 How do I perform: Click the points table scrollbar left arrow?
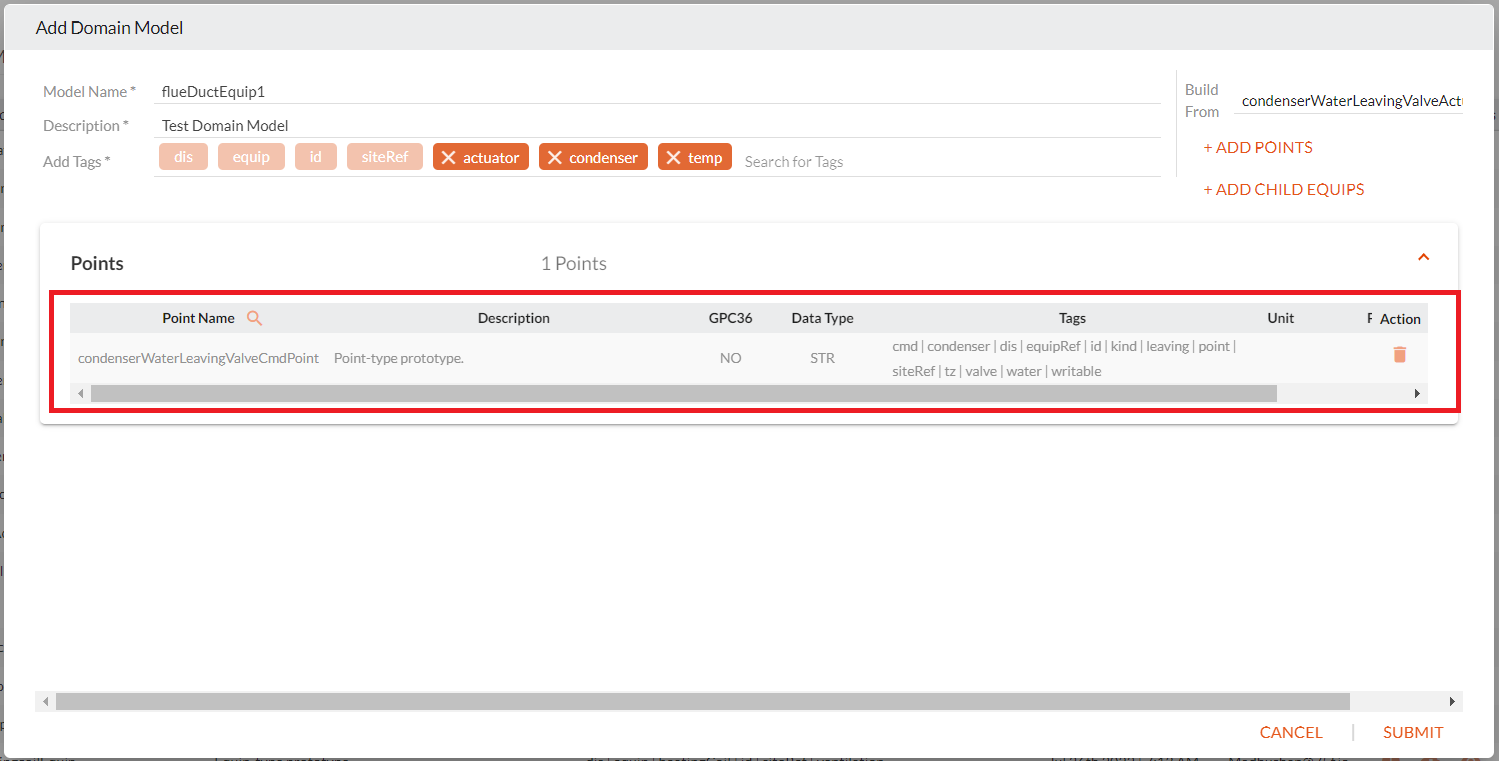click(81, 394)
